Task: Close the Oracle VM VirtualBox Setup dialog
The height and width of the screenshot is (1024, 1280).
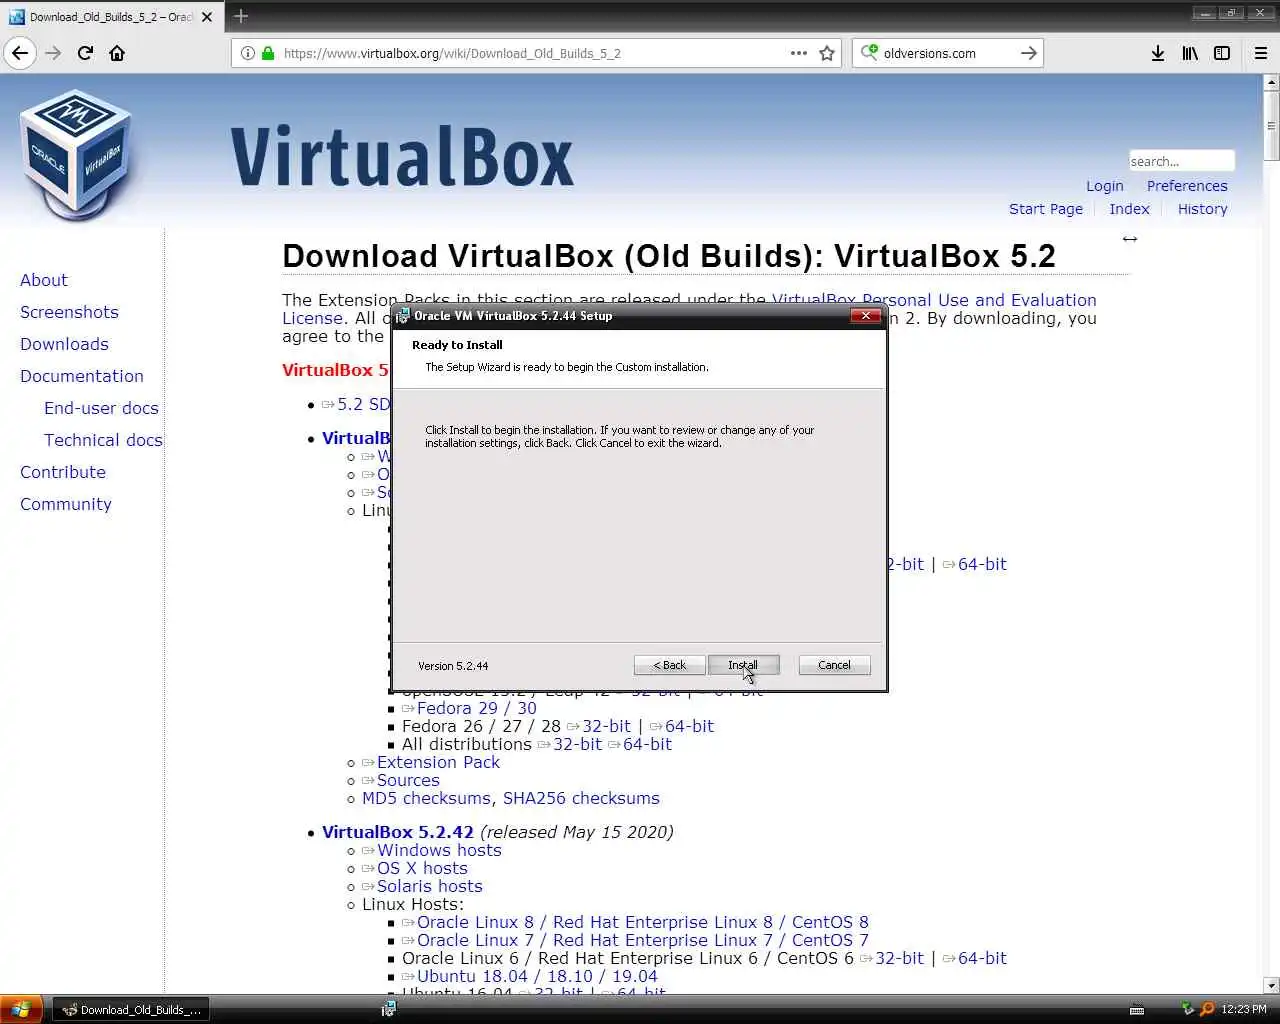Action: [x=866, y=315]
